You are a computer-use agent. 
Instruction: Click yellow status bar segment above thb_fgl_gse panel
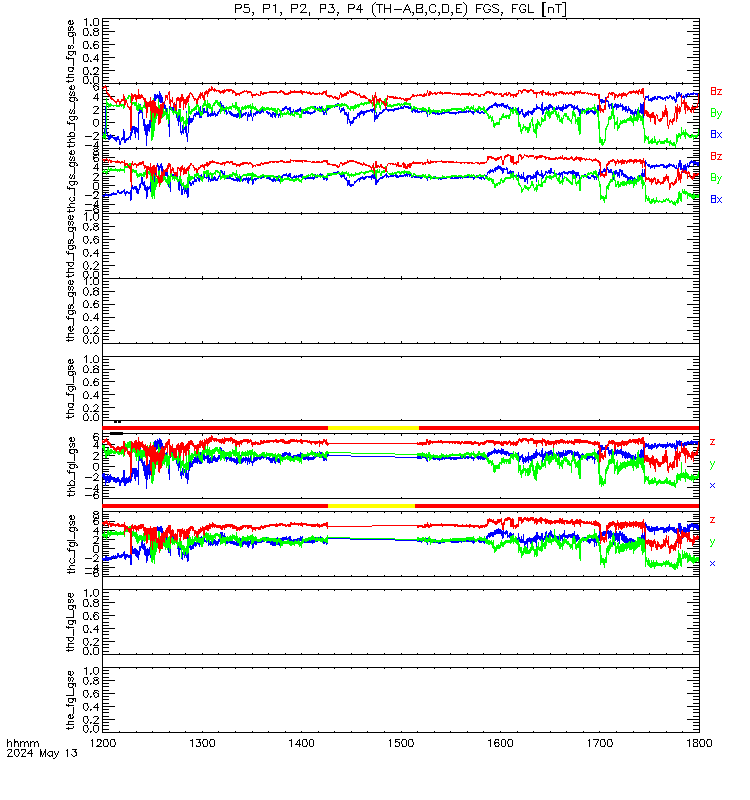coord(373,428)
